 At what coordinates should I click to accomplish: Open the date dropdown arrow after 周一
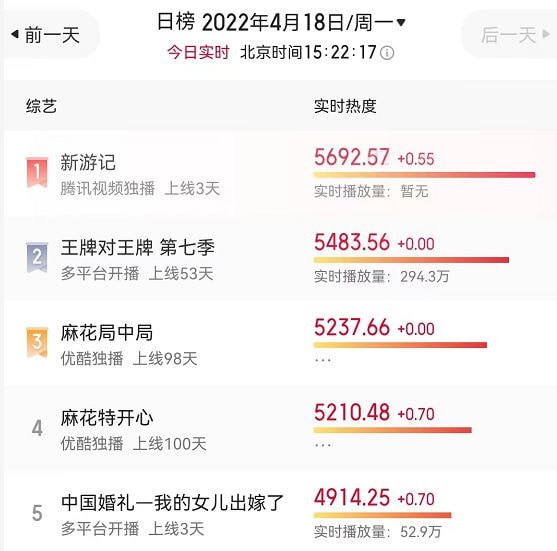point(401,23)
